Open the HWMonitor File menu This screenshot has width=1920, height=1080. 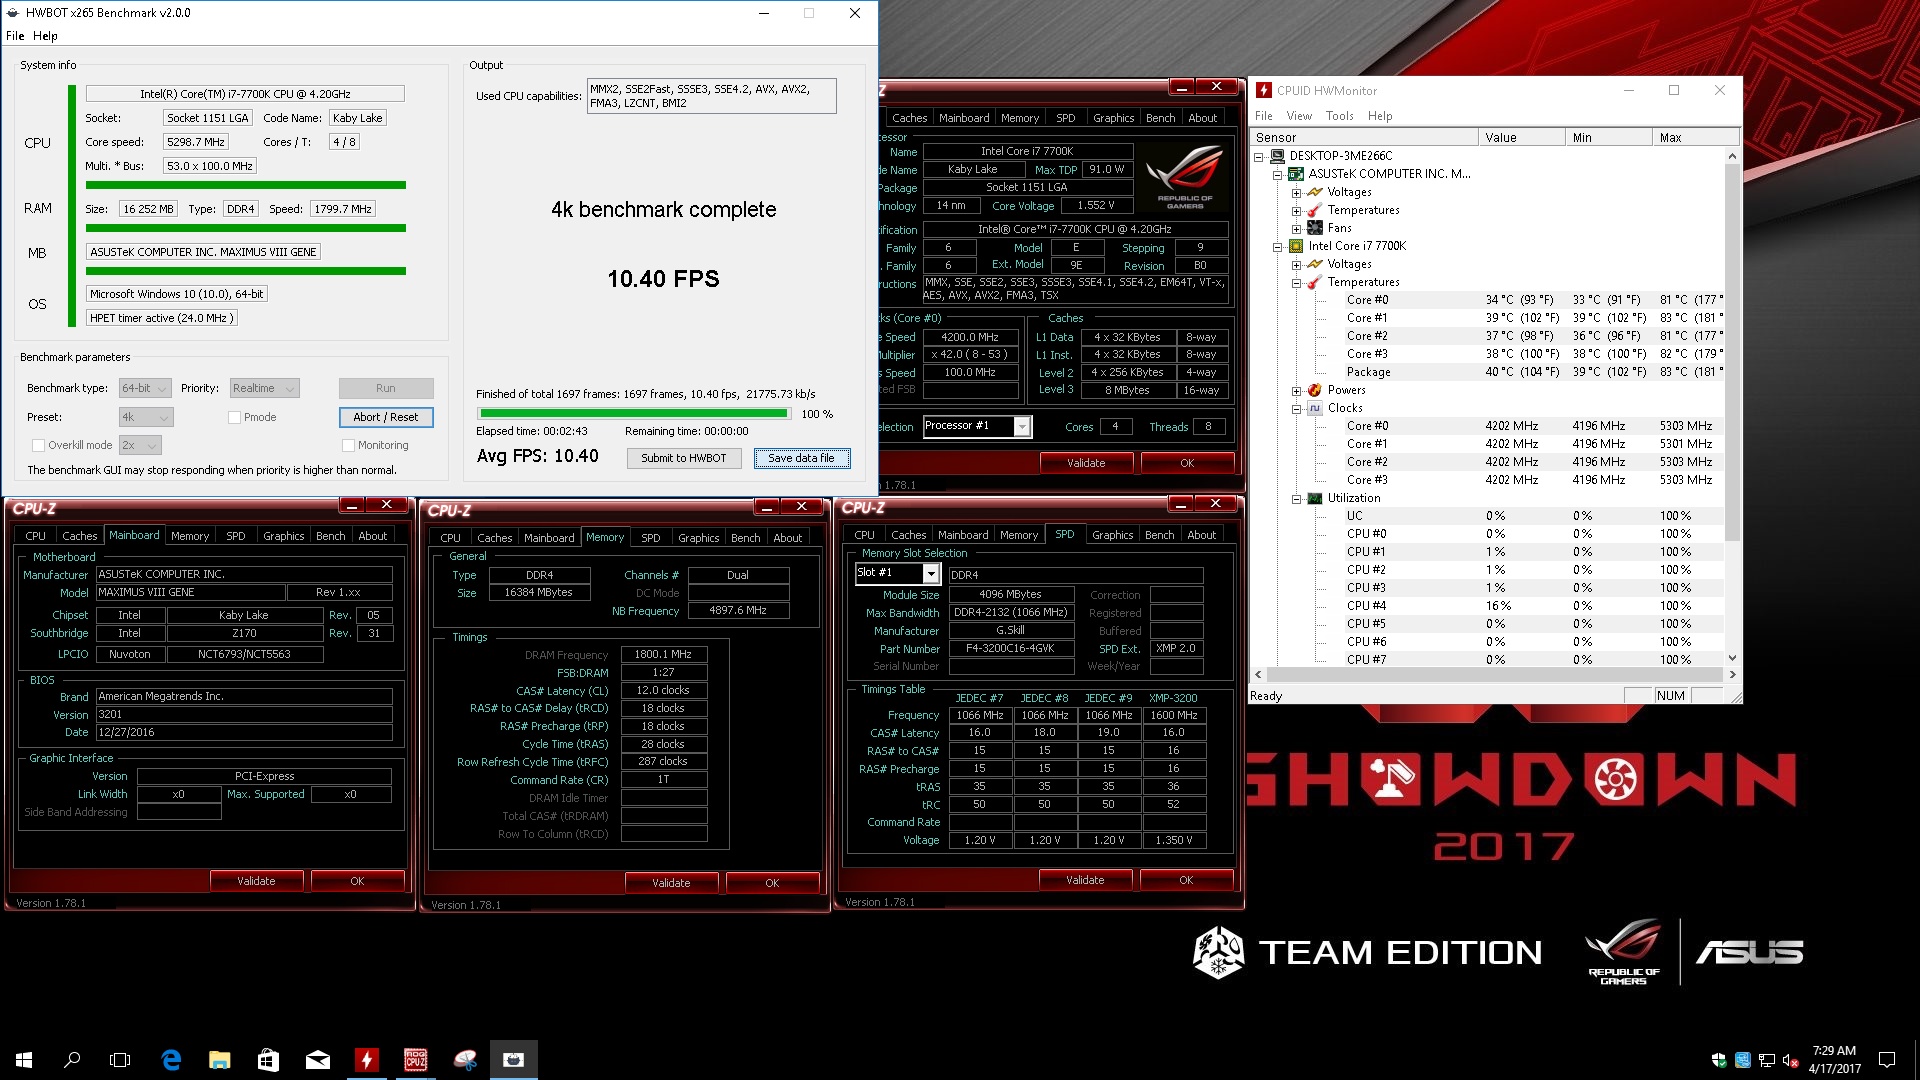pos(1264,116)
